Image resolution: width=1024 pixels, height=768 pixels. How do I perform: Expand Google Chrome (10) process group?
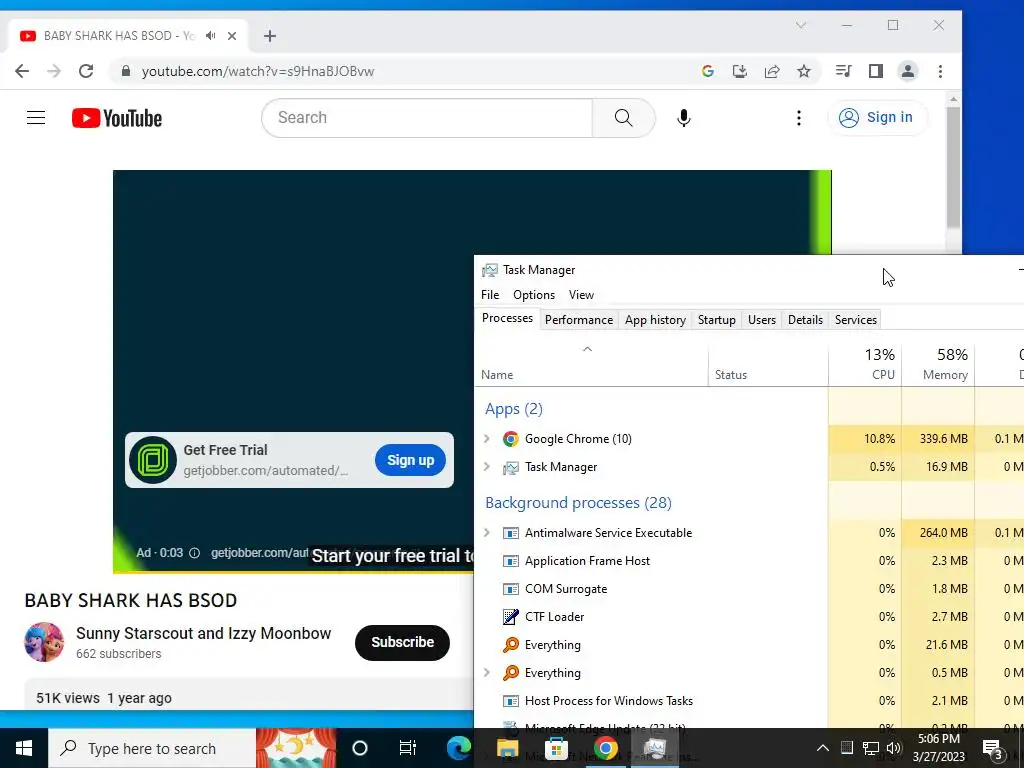pyautogui.click(x=487, y=439)
